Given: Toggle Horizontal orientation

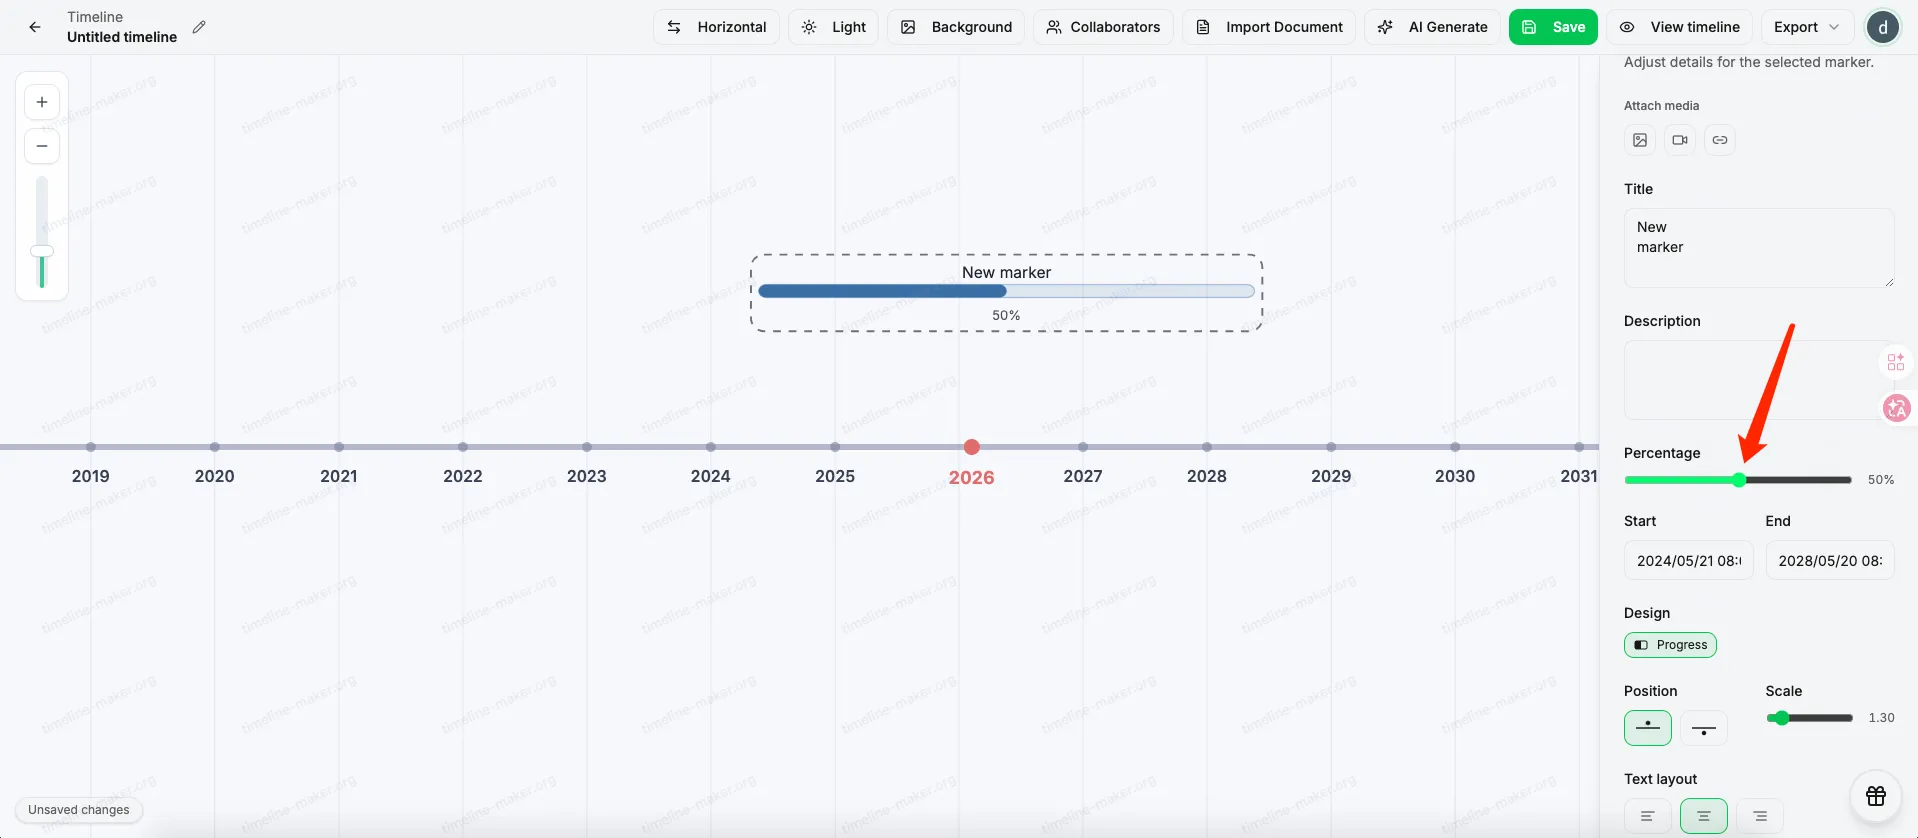Looking at the screenshot, I should point(717,27).
